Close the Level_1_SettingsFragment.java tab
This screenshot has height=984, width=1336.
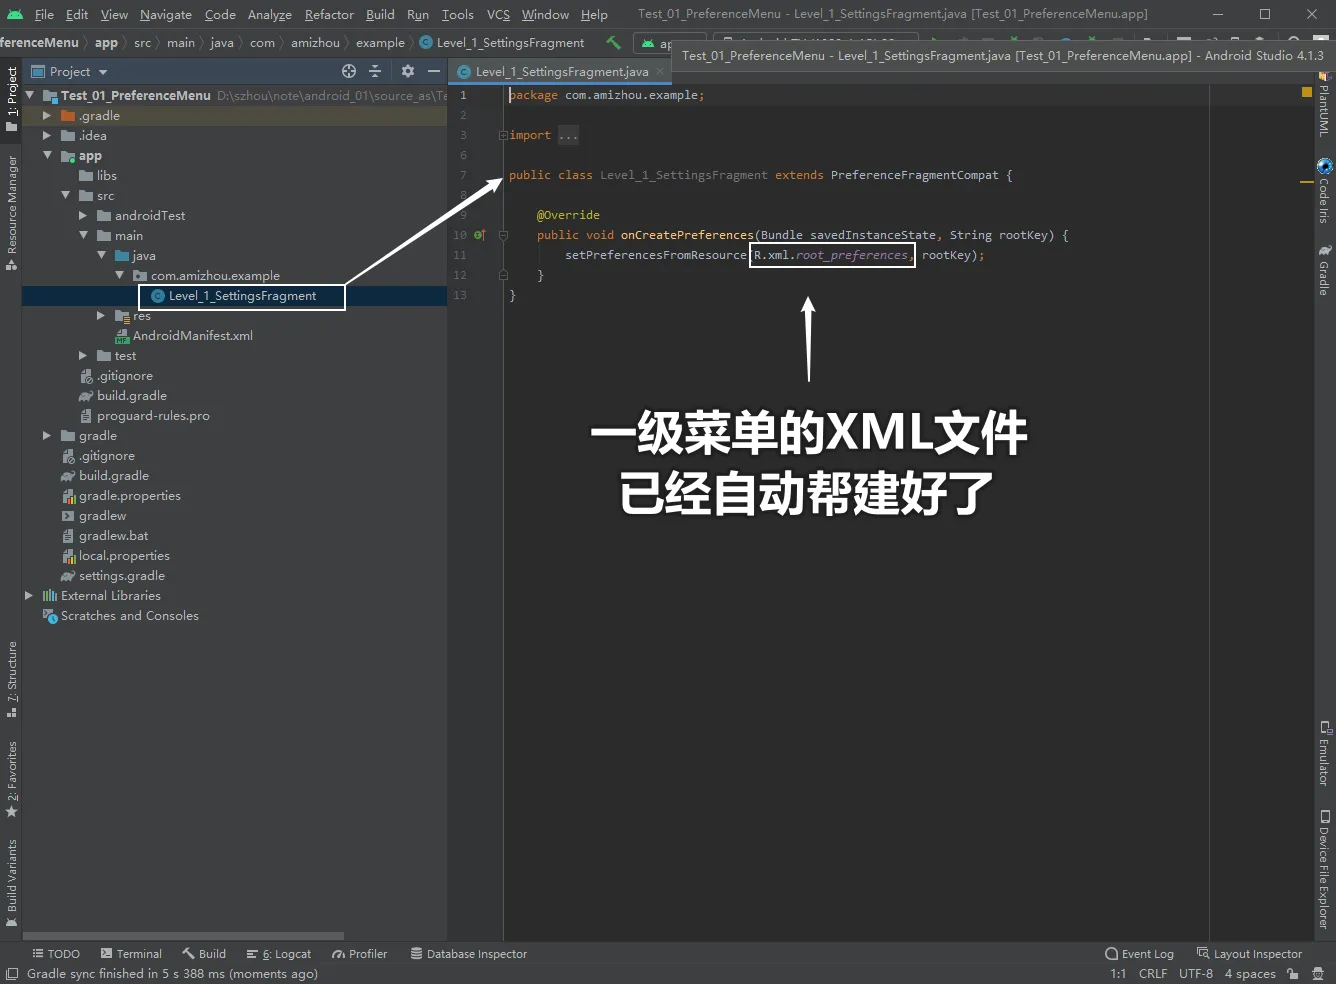coord(660,71)
